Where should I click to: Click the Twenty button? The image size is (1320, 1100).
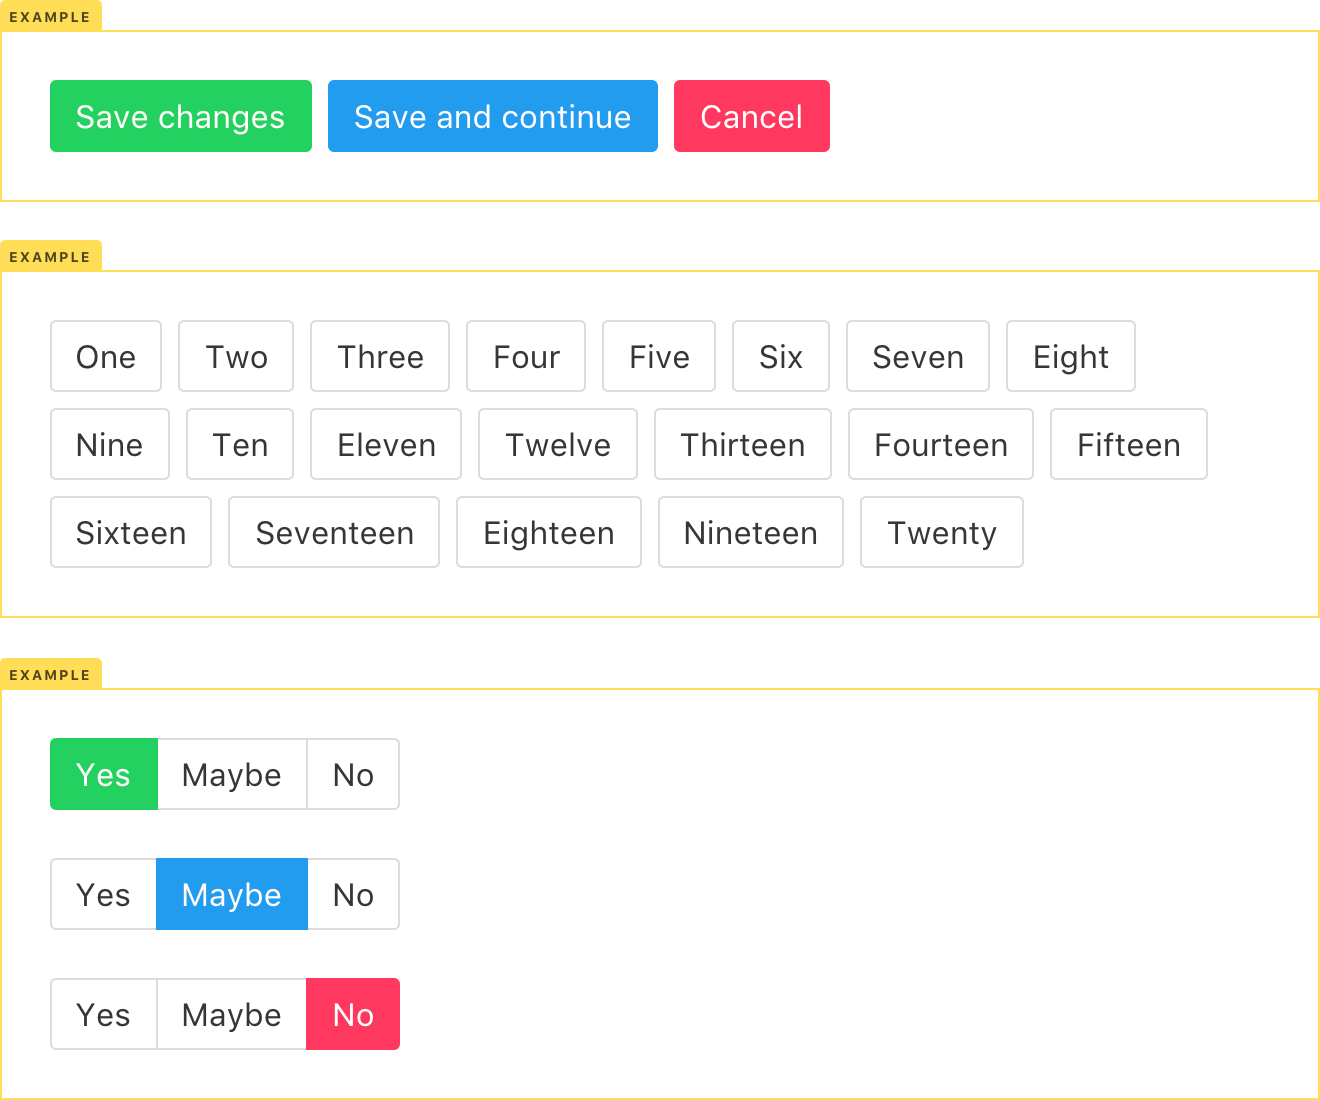941,532
